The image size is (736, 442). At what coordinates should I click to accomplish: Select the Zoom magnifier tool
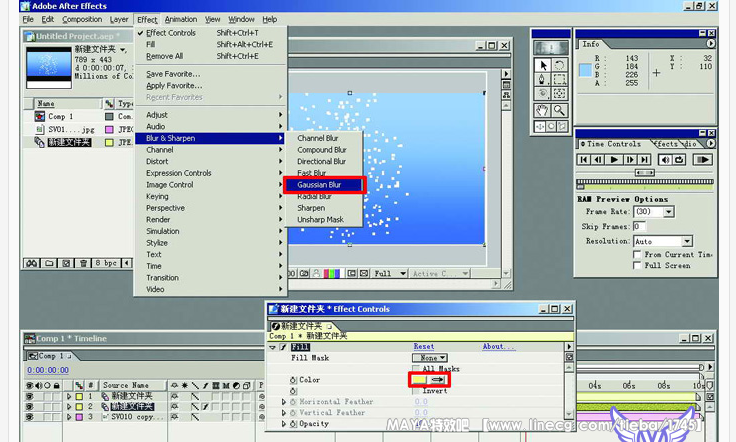[x=560, y=110]
